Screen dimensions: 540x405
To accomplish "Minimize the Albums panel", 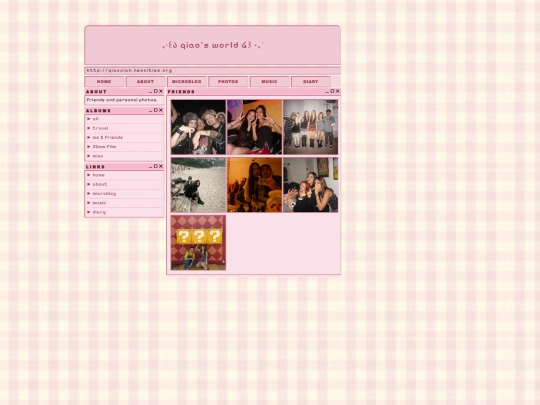I will pyautogui.click(x=150, y=111).
